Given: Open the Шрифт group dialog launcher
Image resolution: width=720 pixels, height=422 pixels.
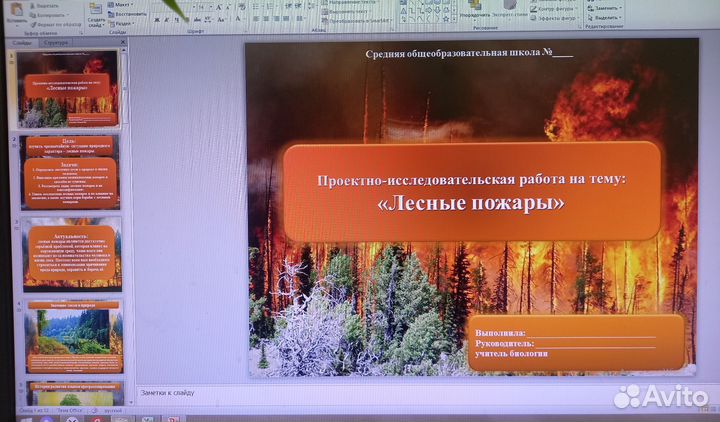Looking at the screenshot, I should (x=247, y=31).
